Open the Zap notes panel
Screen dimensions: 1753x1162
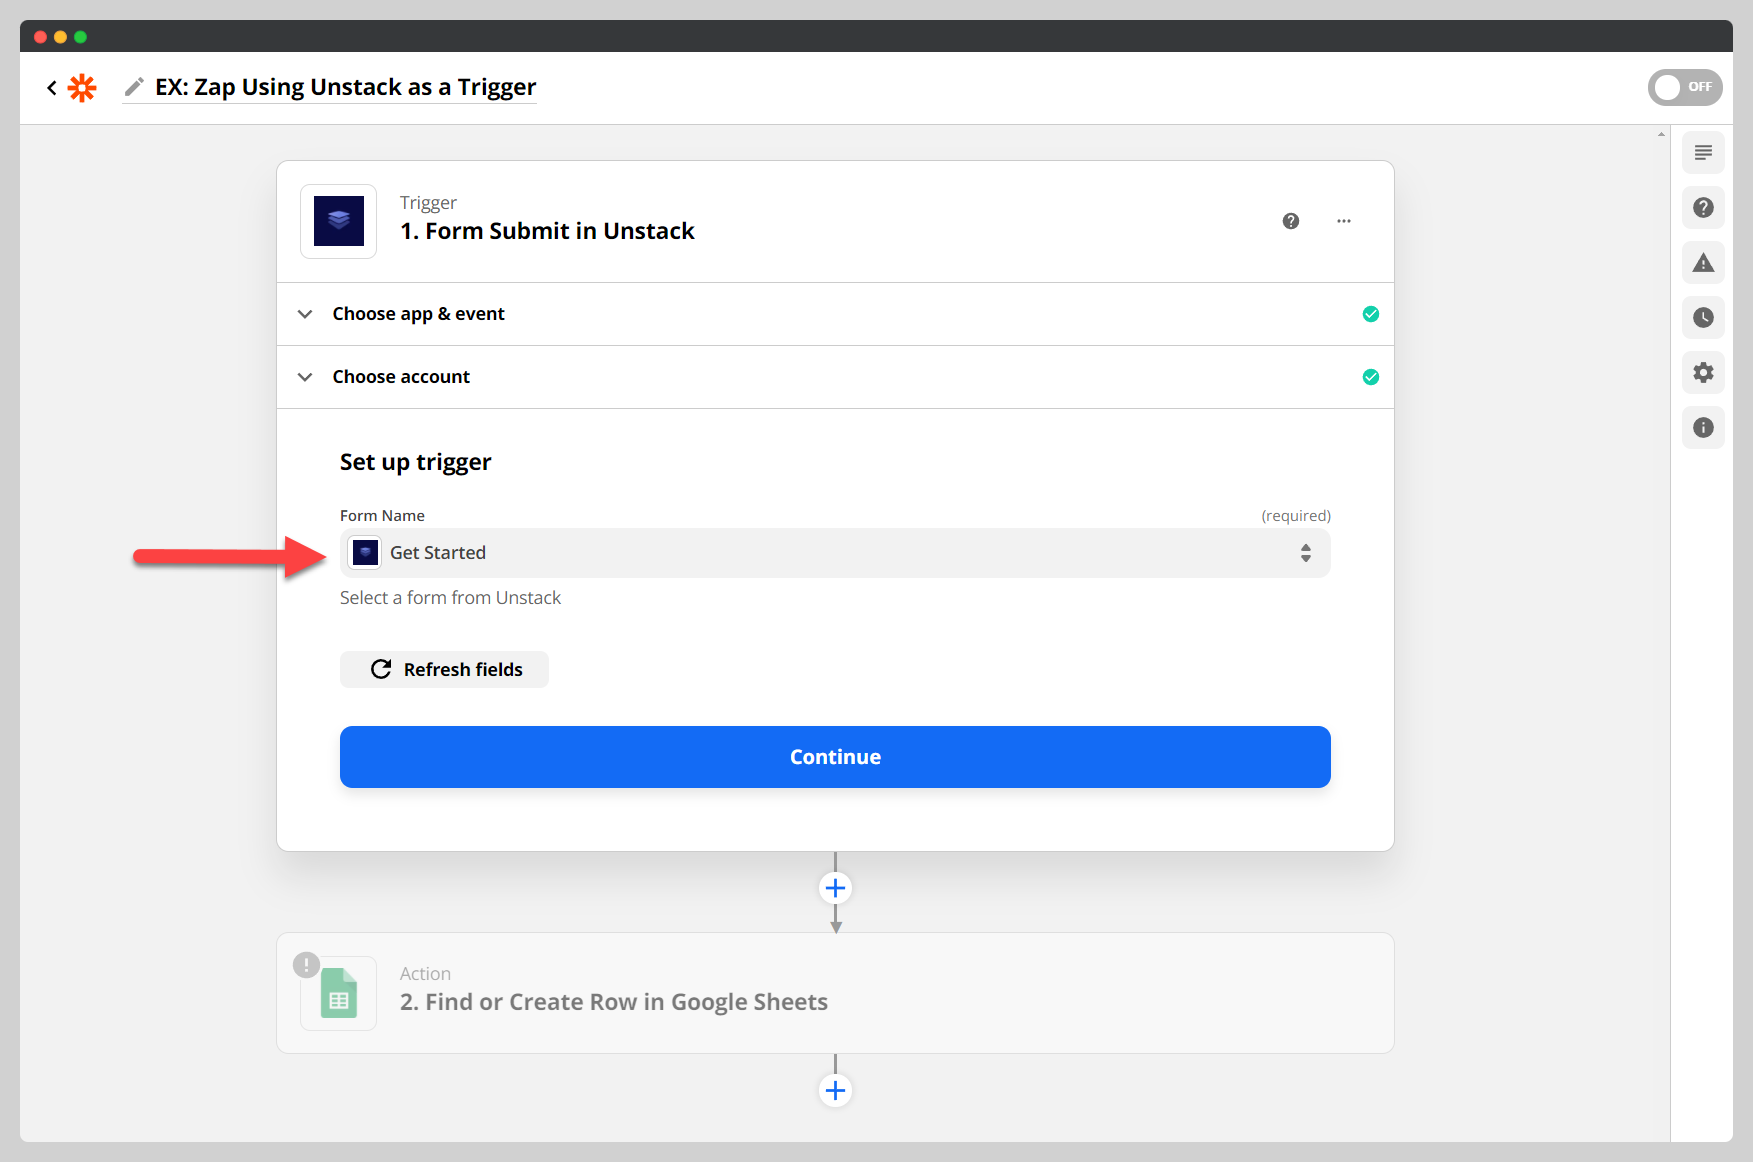pos(1703,152)
